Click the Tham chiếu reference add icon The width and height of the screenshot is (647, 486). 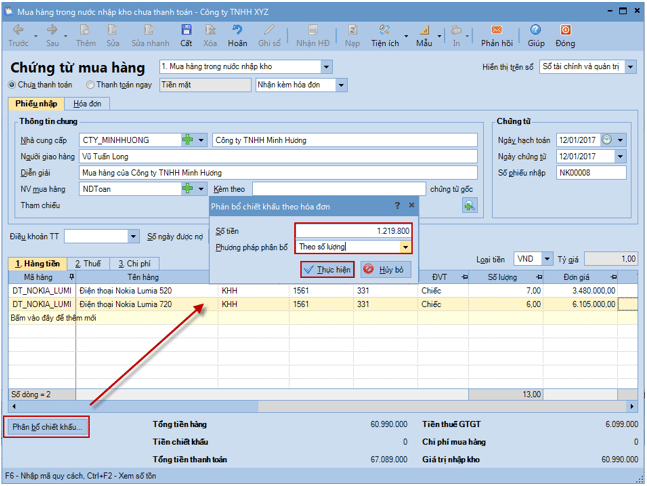pos(470,205)
